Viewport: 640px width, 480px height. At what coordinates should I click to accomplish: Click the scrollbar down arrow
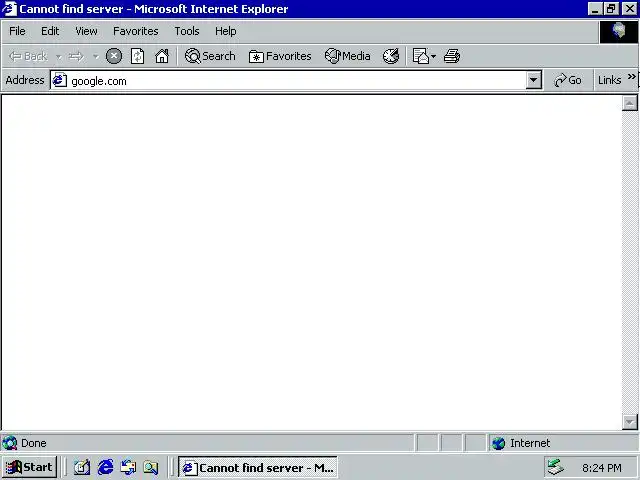(630, 422)
